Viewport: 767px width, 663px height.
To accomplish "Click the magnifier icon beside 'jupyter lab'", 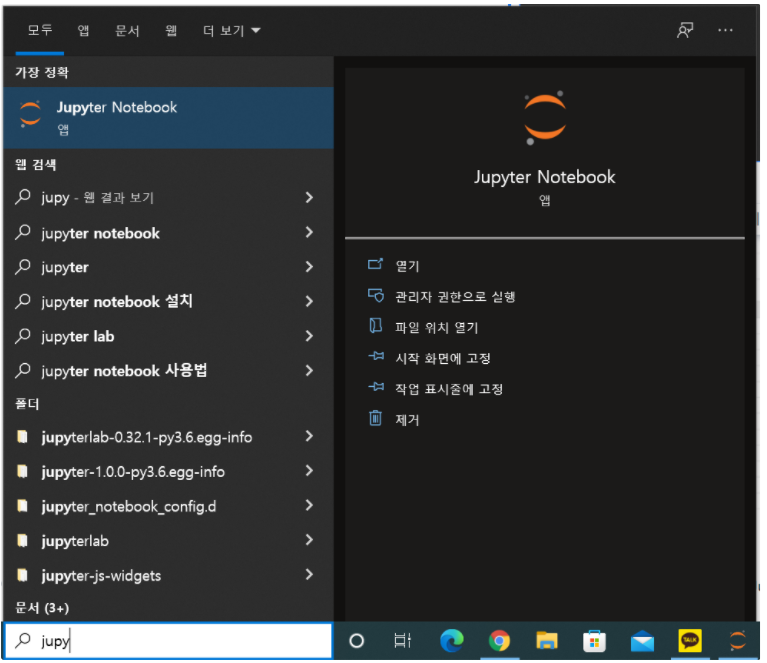I will point(23,336).
